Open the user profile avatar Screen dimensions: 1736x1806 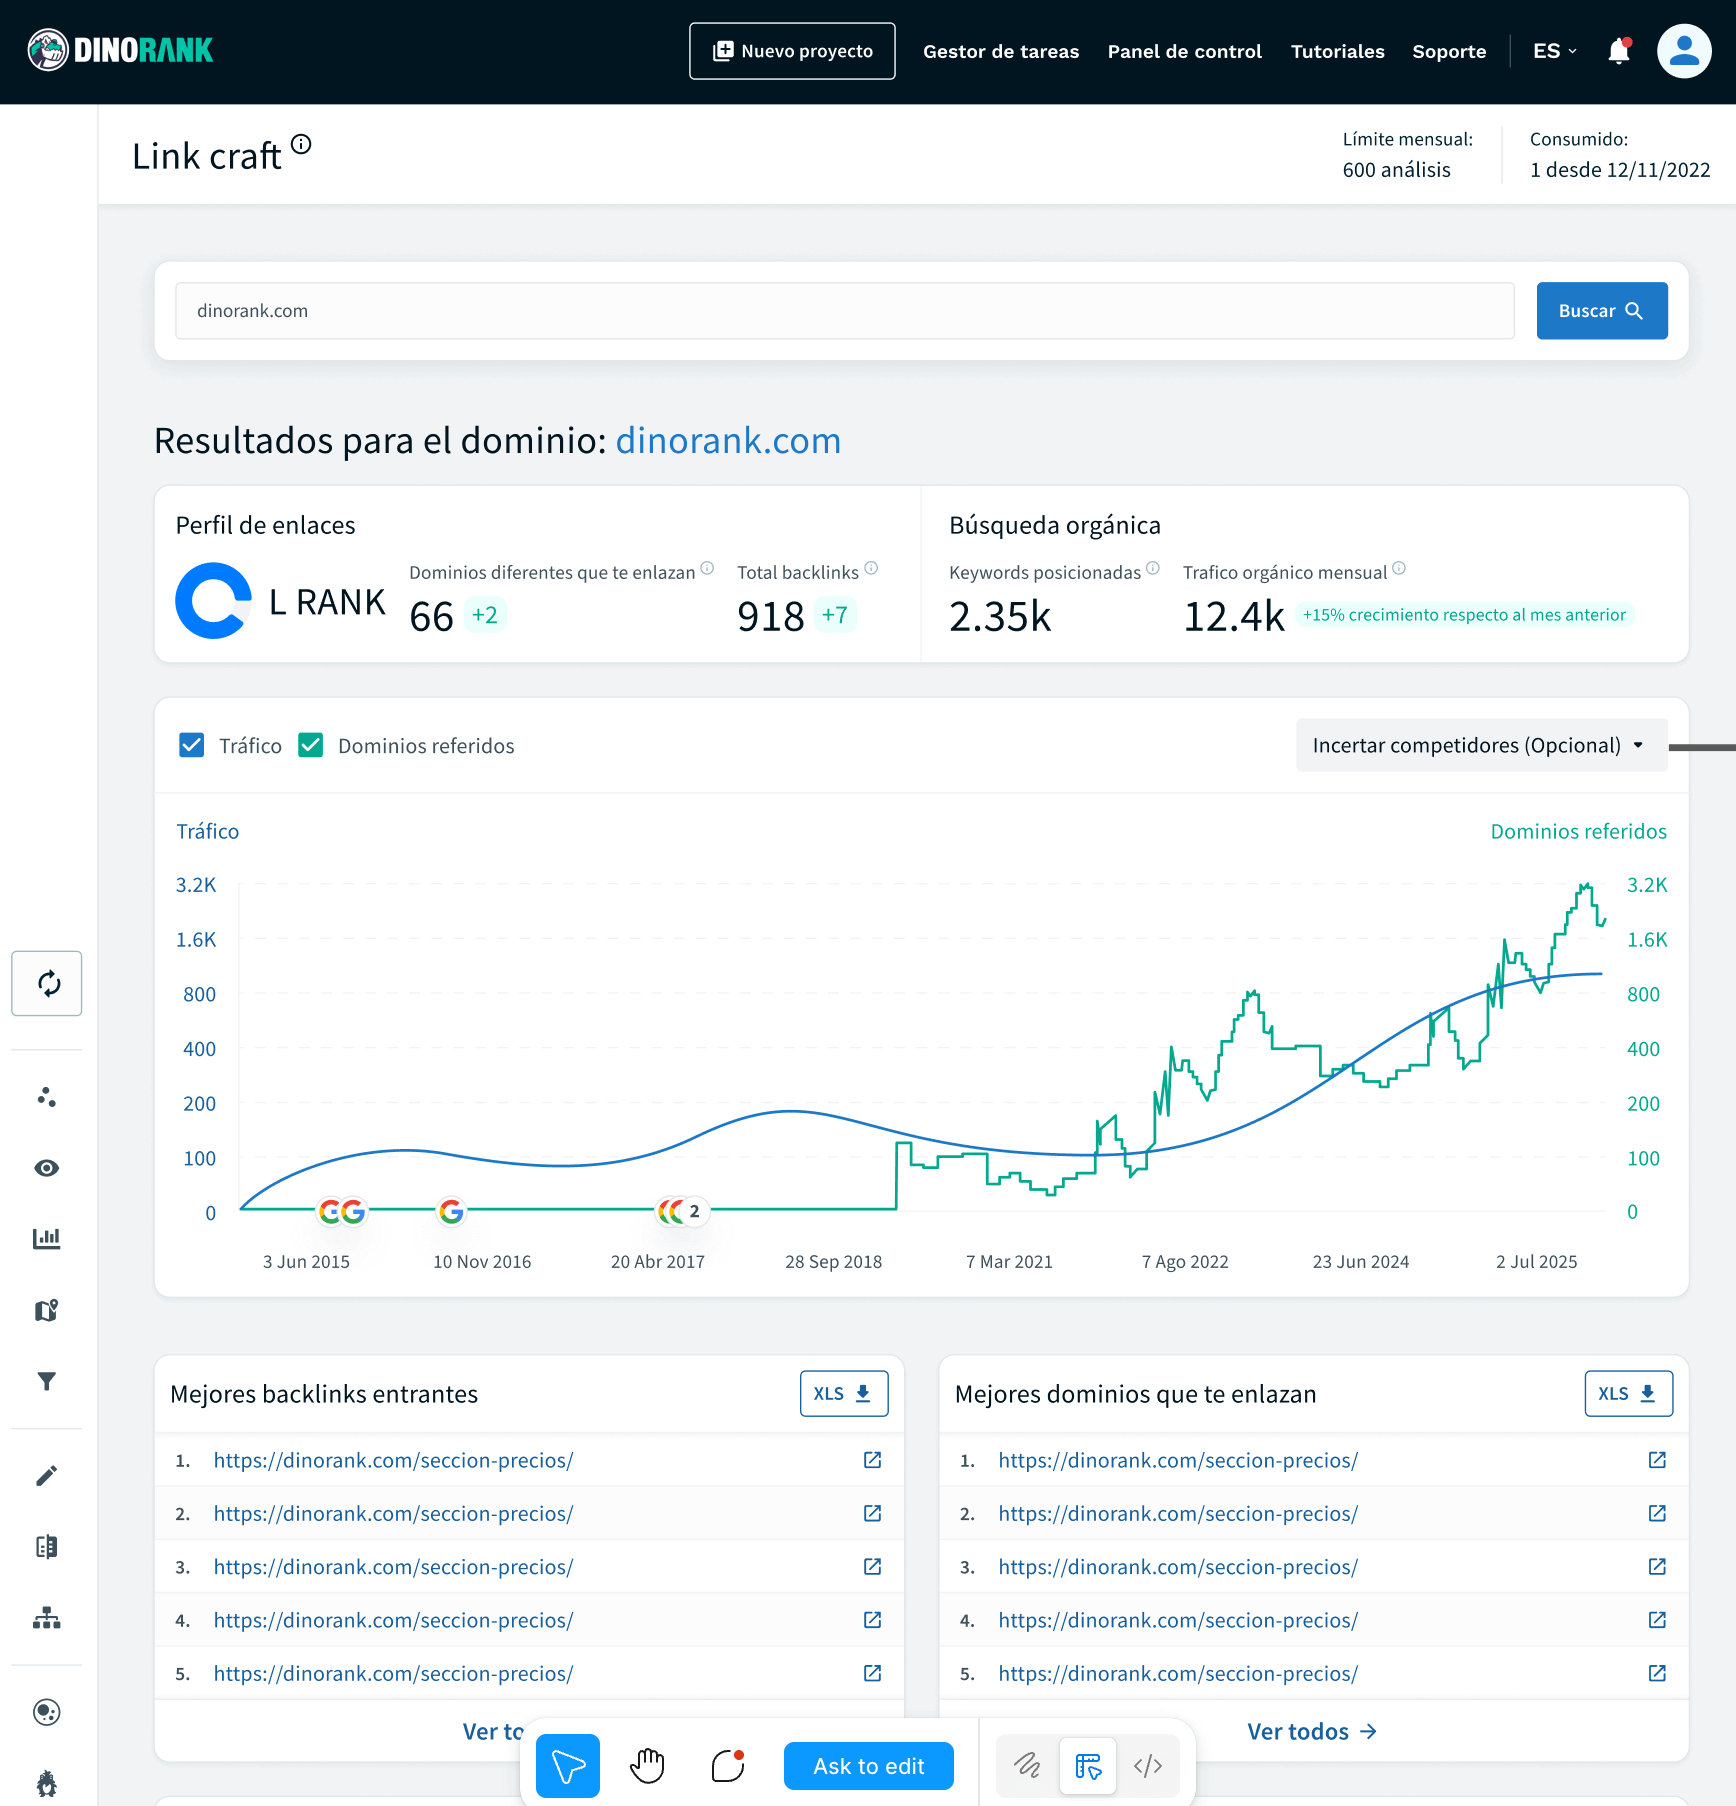pos(1684,51)
